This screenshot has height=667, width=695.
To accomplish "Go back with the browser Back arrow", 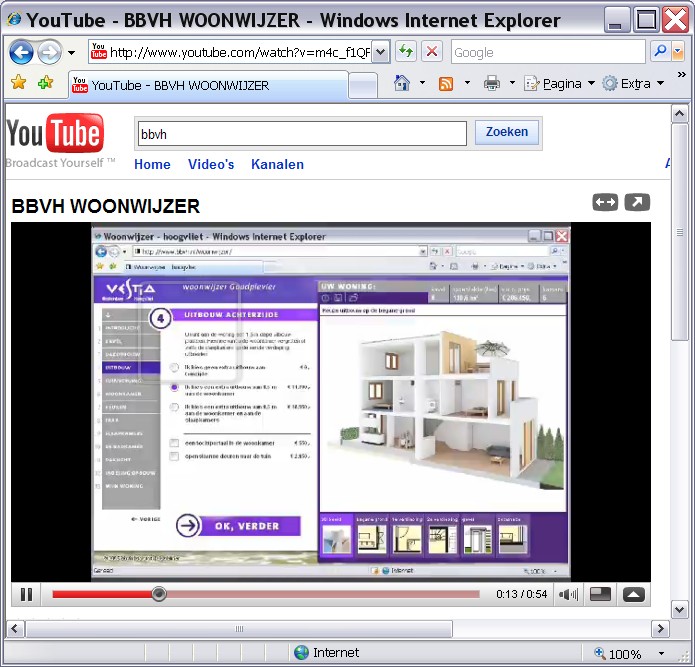I will (x=21, y=52).
